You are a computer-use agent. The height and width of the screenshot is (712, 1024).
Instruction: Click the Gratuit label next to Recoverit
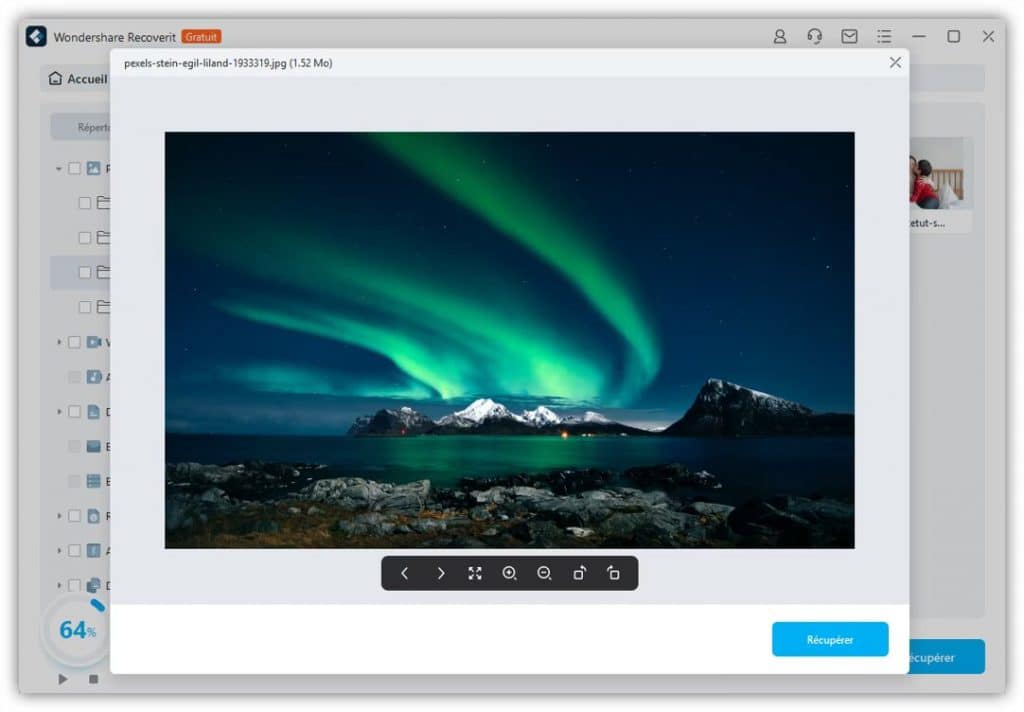point(201,36)
